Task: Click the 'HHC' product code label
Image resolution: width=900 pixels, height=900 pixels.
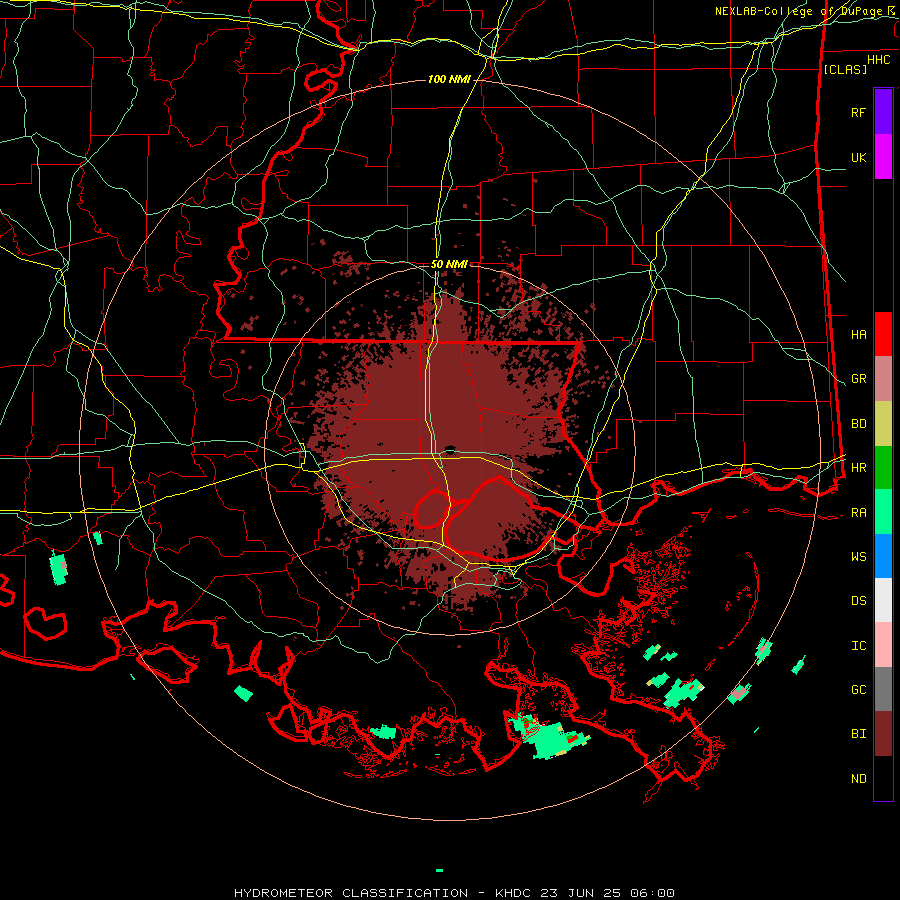Action: (878, 60)
